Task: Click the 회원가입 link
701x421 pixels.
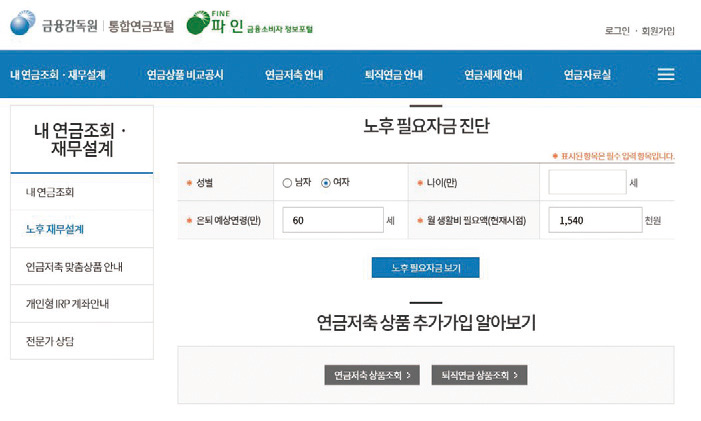Action: (657, 31)
